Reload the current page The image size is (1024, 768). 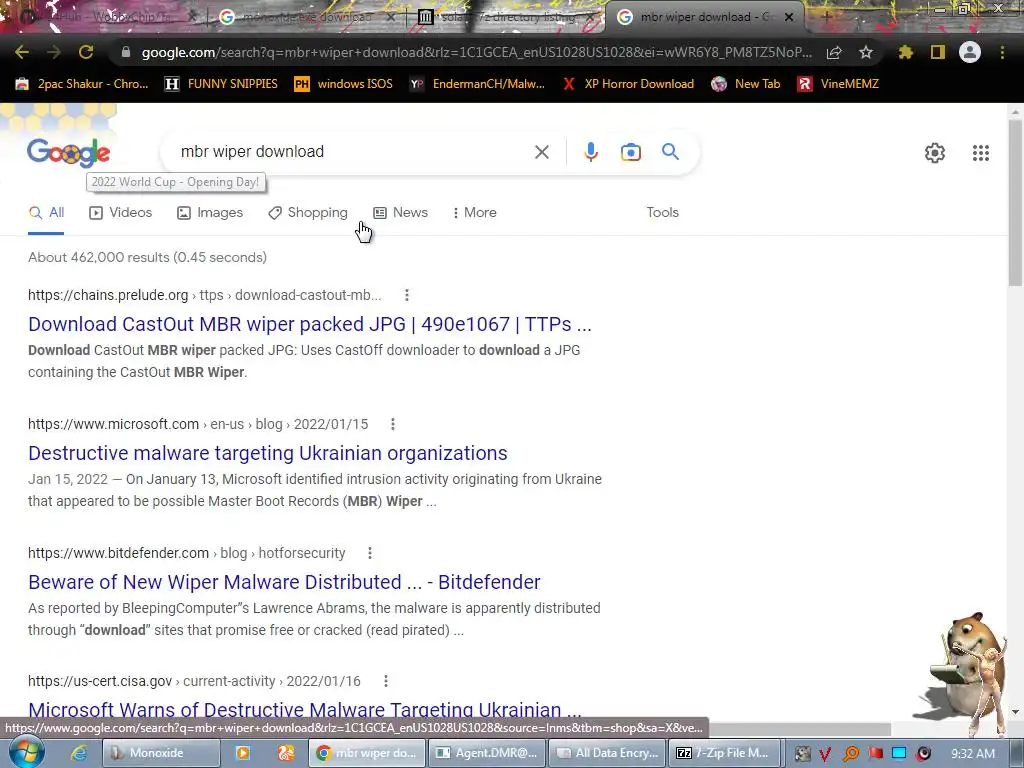tap(86, 52)
